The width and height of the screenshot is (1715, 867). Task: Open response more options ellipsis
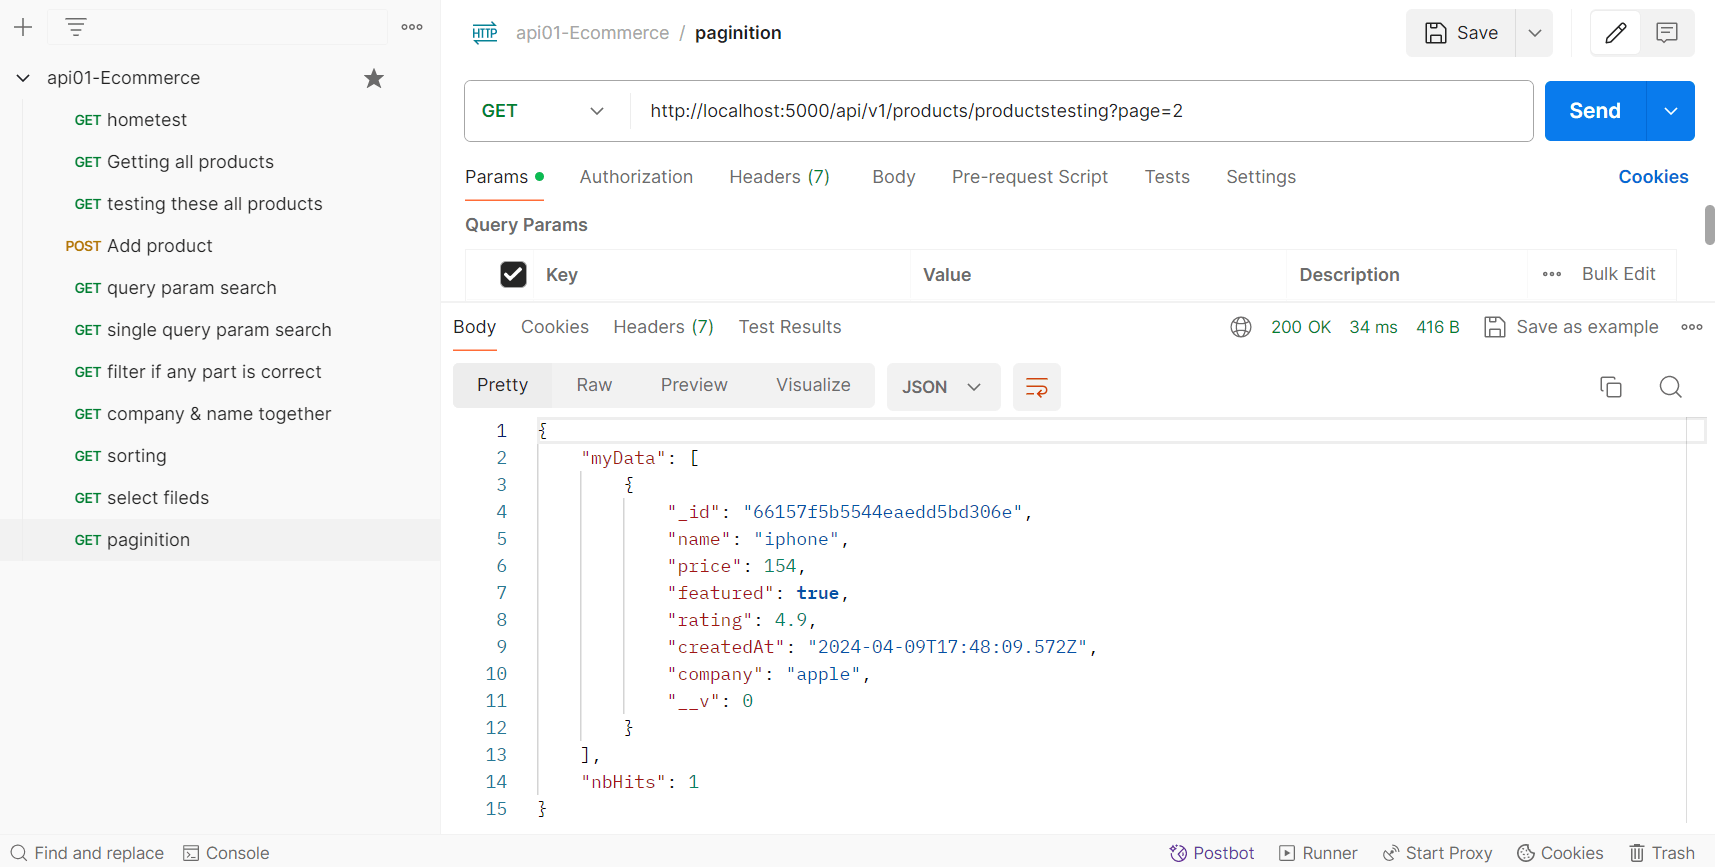1692,327
